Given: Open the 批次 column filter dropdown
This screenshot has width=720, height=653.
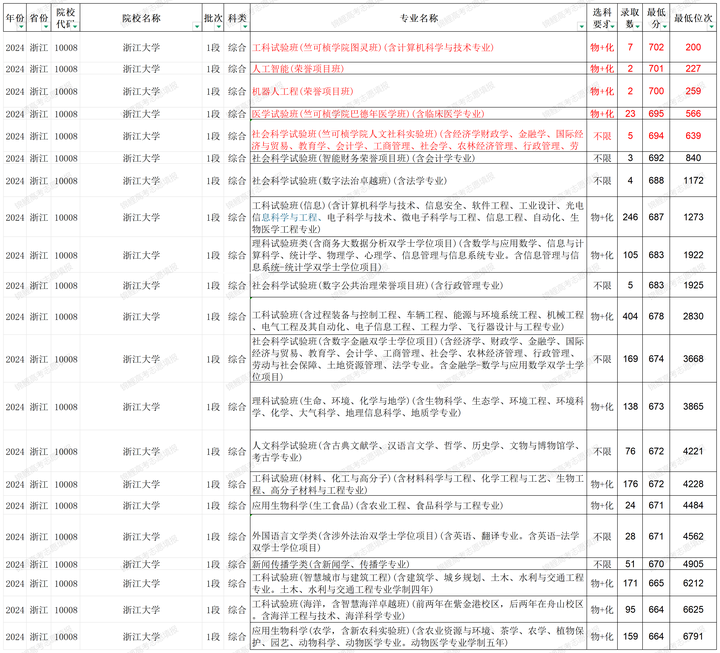Looking at the screenshot, I should point(219,27).
